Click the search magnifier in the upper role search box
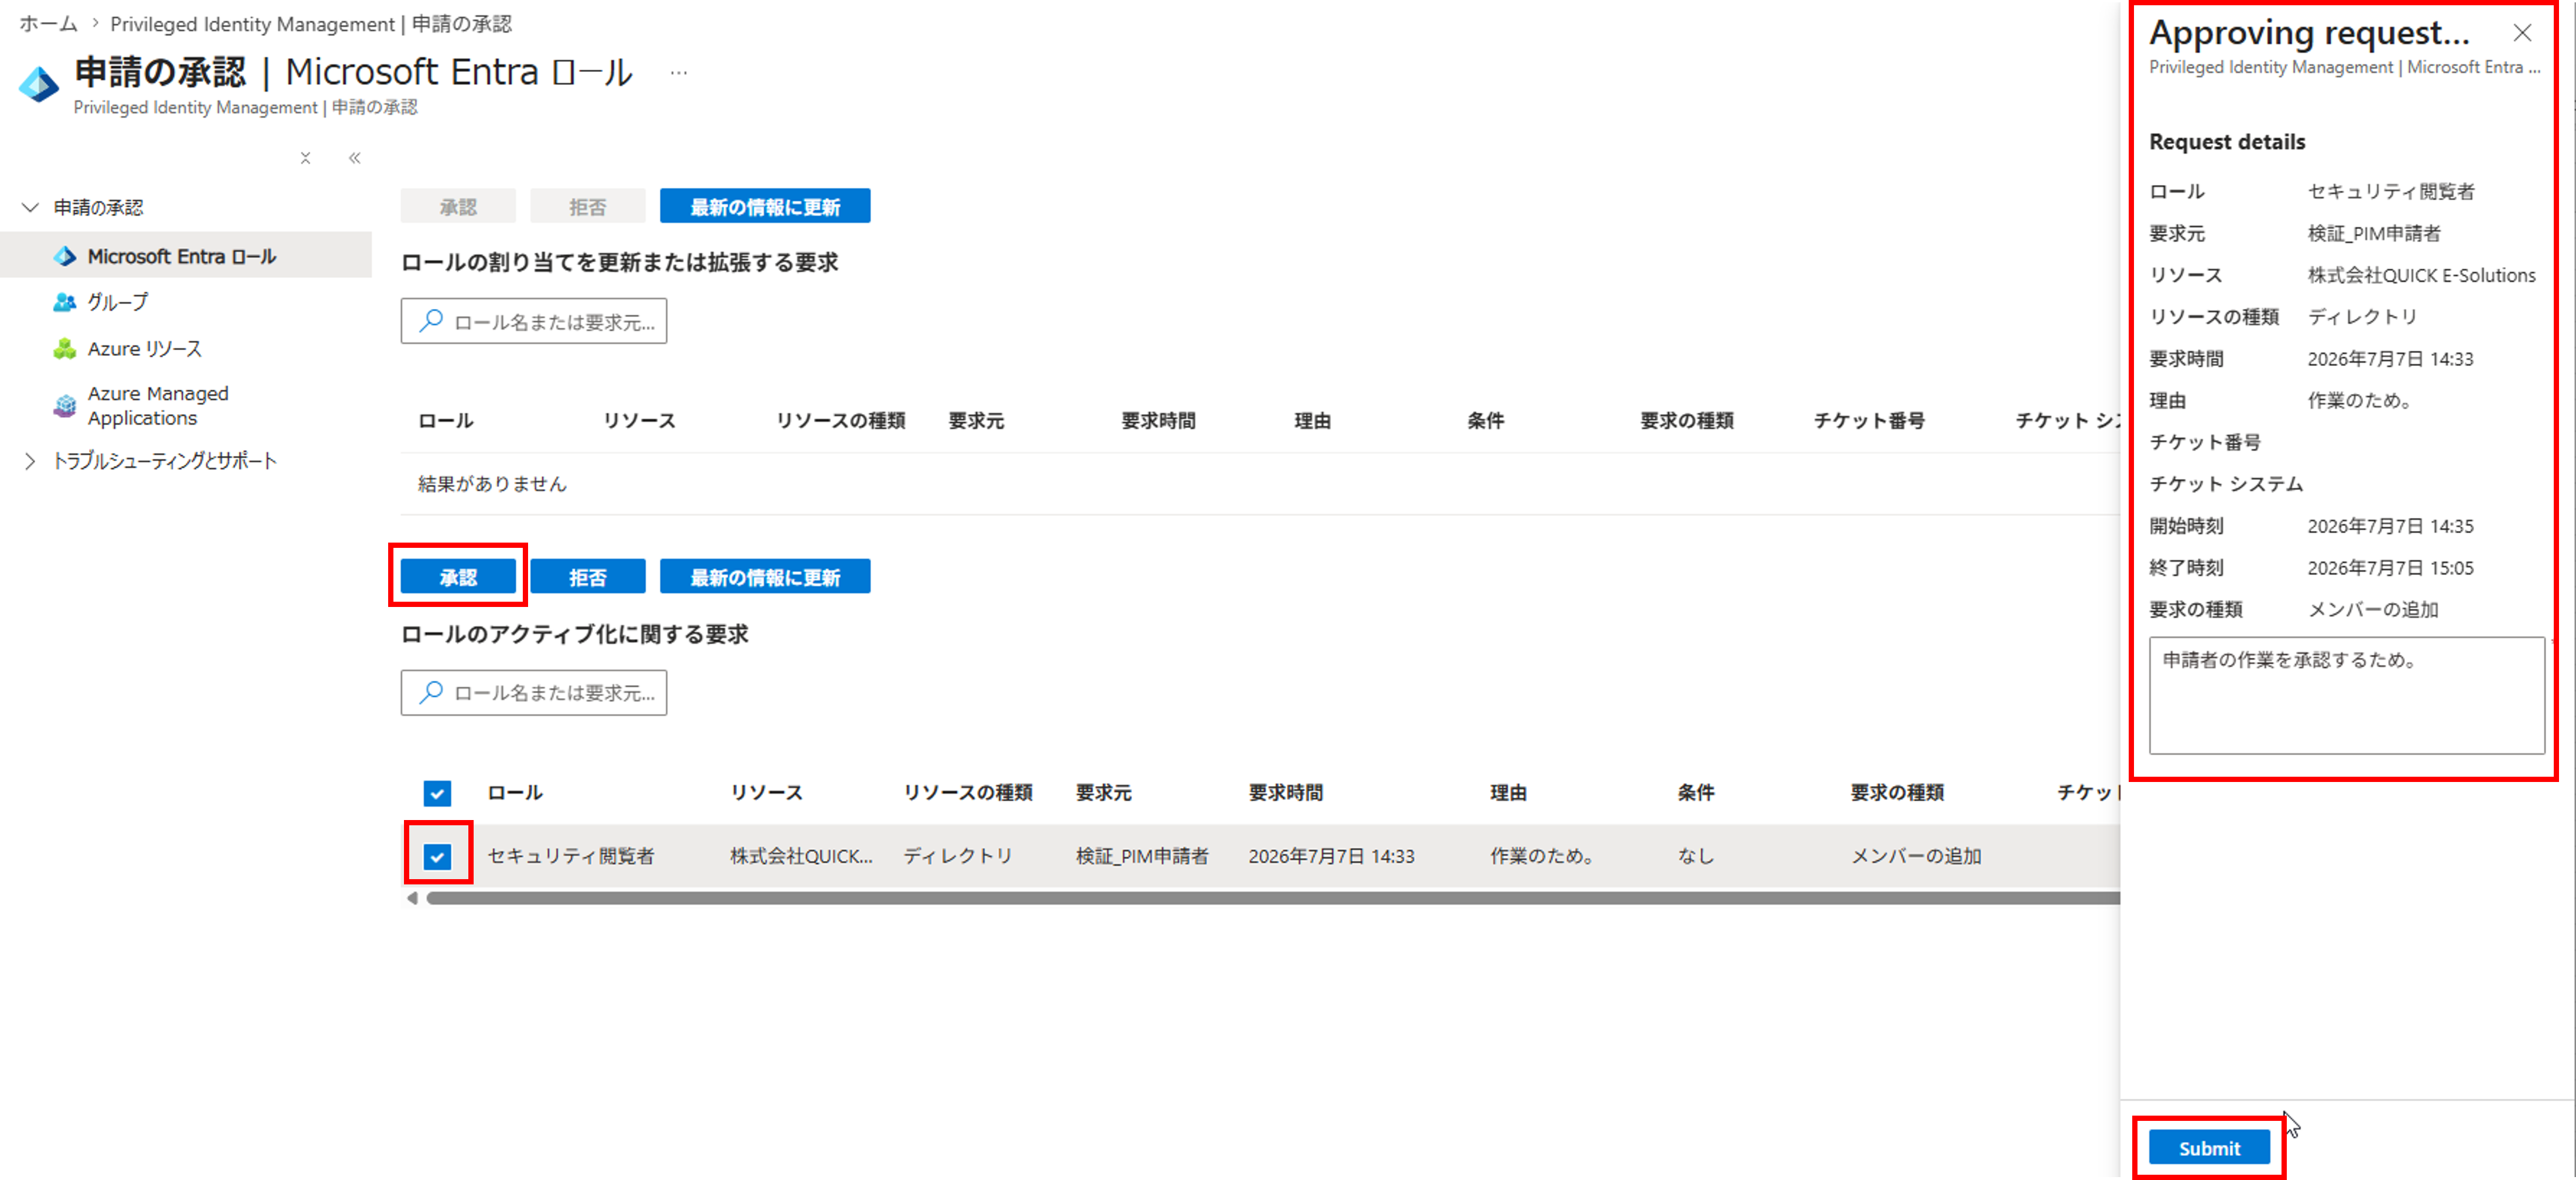 coord(431,321)
